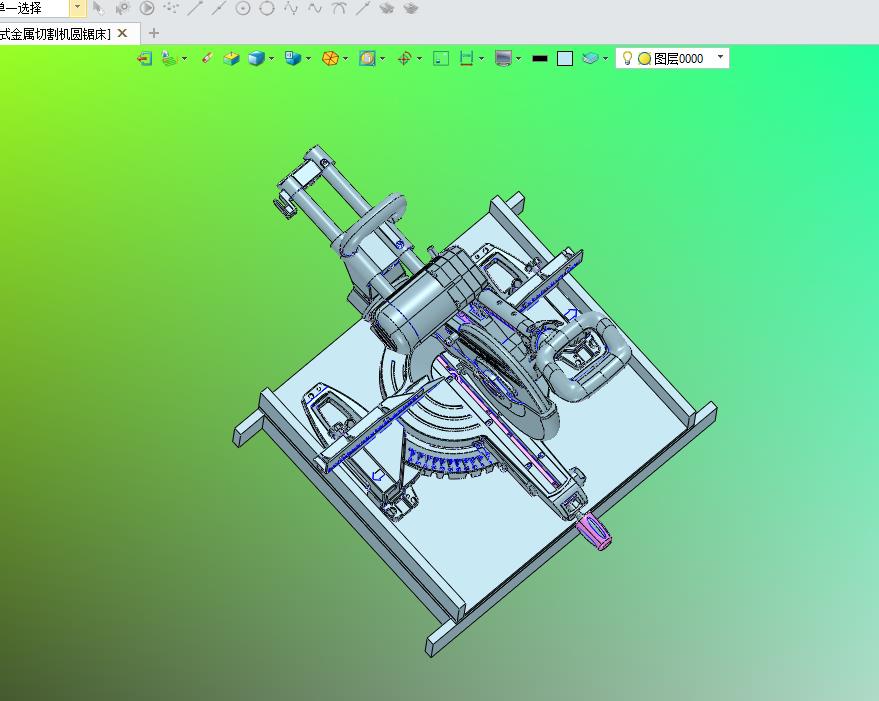This screenshot has width=879, height=701.
Task: Click the light blue face color swatch
Action: [565, 58]
